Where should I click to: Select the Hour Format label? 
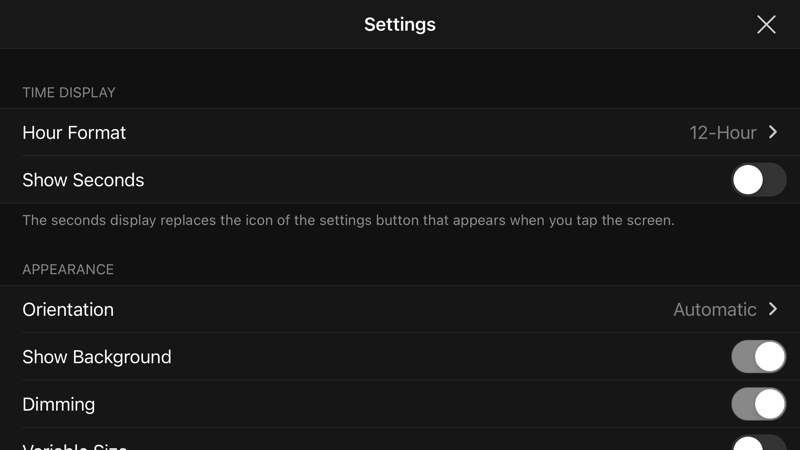point(74,132)
